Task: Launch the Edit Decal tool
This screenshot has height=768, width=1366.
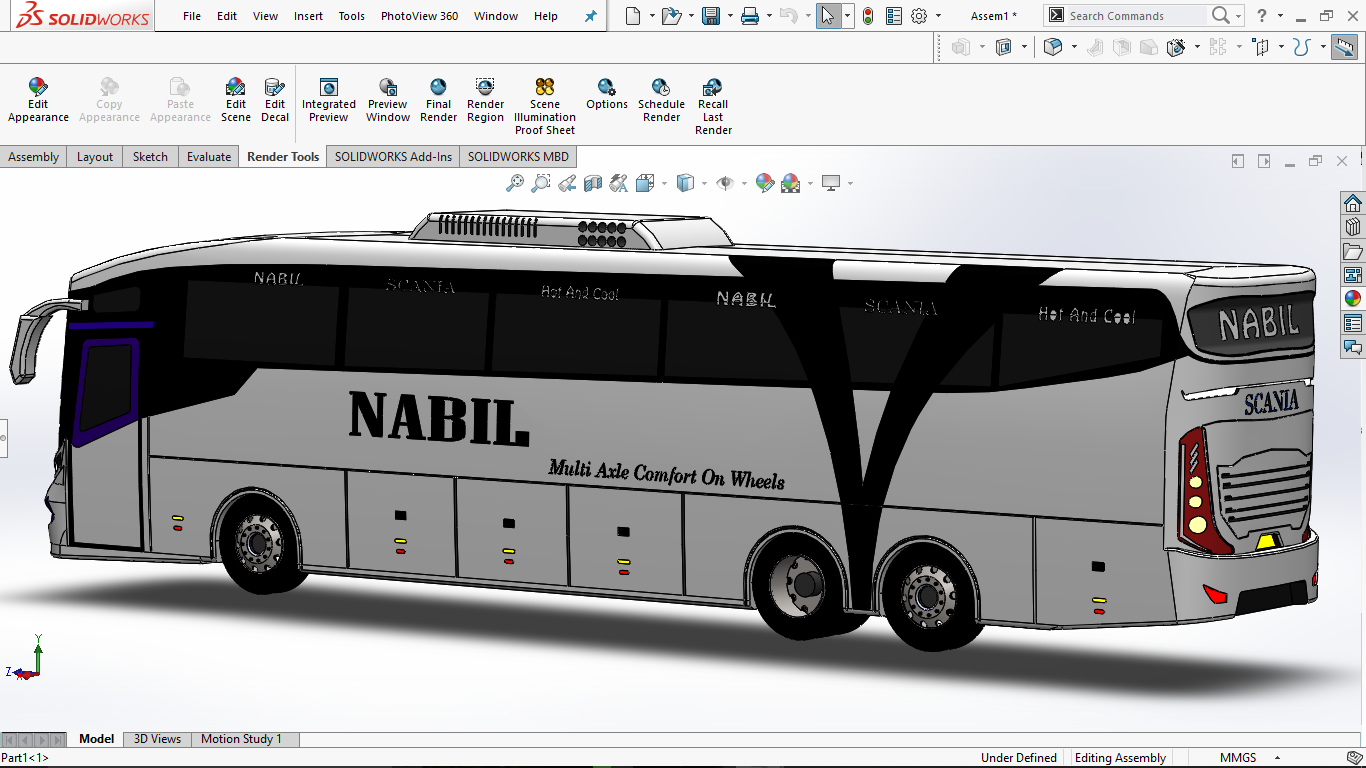Action: coord(275,100)
